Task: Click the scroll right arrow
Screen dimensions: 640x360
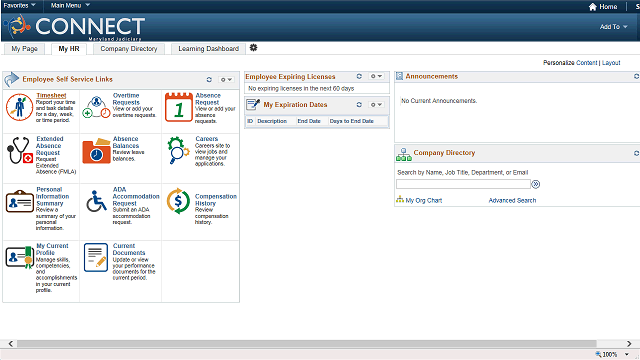Action: pos(629,344)
